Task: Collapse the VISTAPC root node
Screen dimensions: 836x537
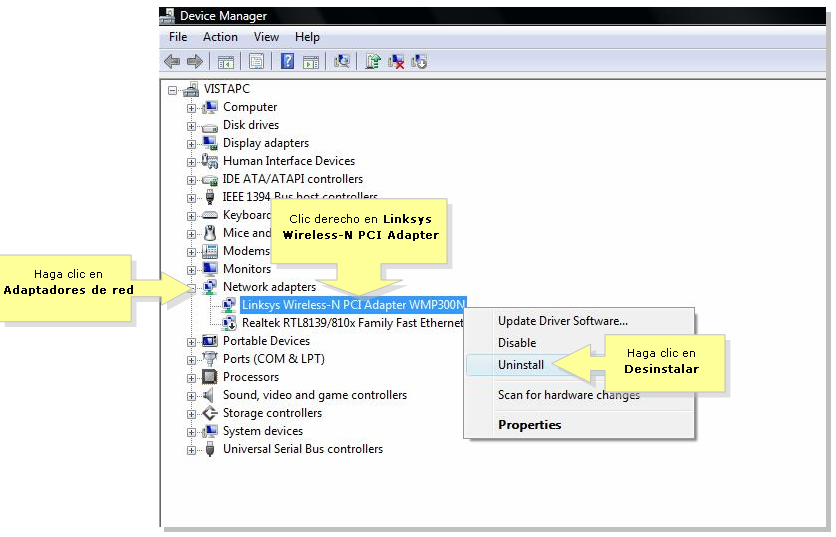Action: tap(172, 91)
